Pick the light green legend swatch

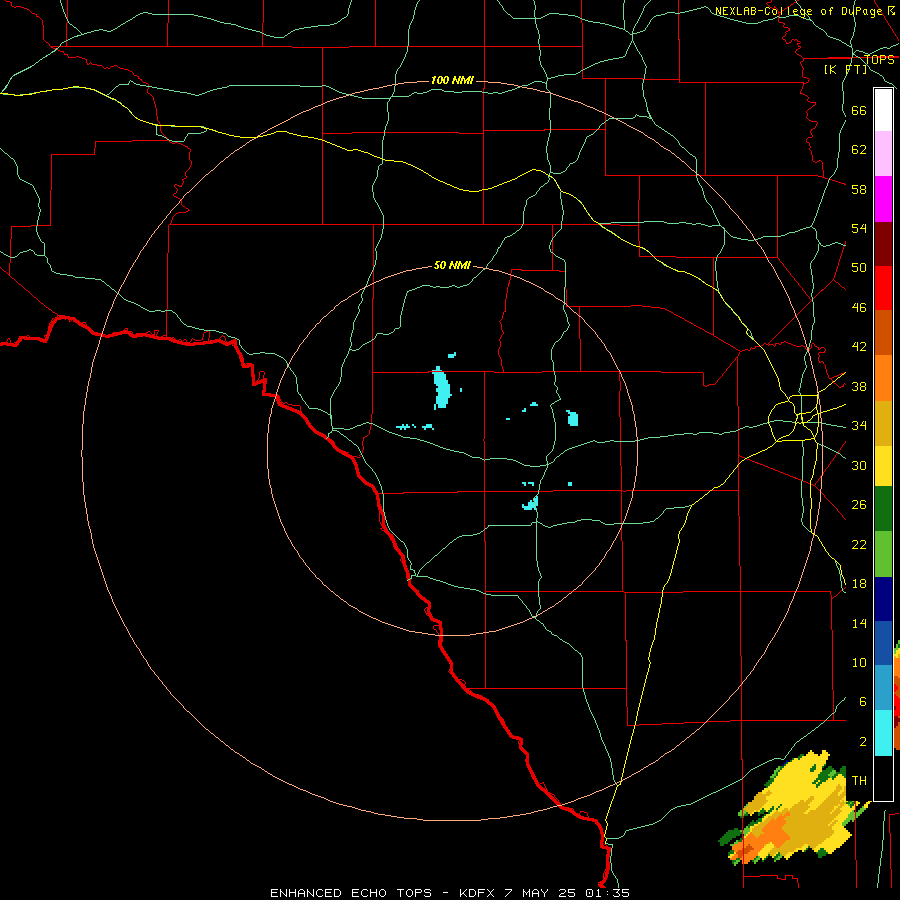tap(883, 554)
